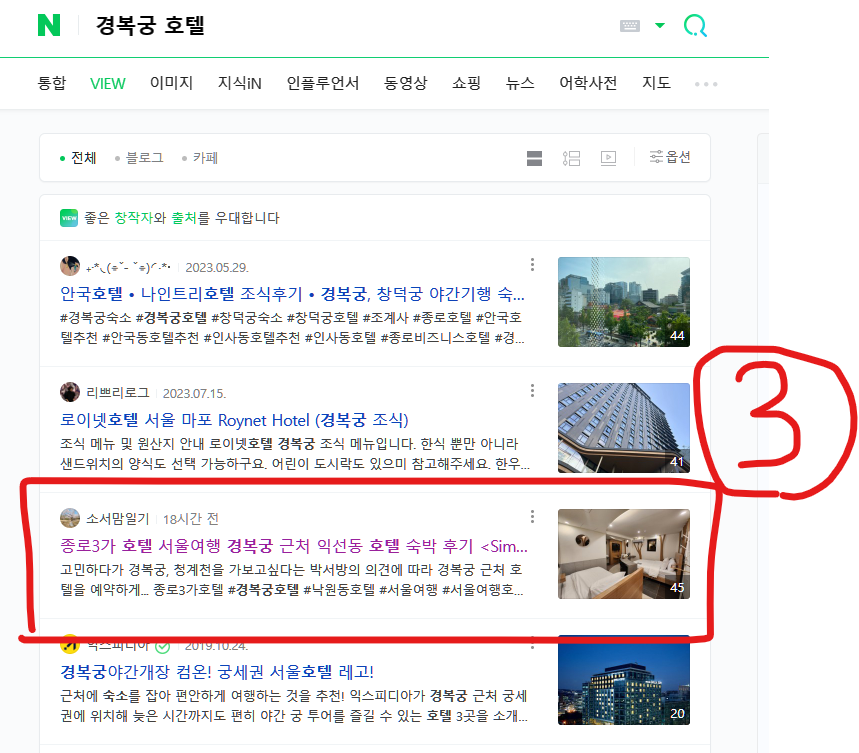
Task: Open profile avatar of the 2023.05.29 post
Action: tap(70, 266)
